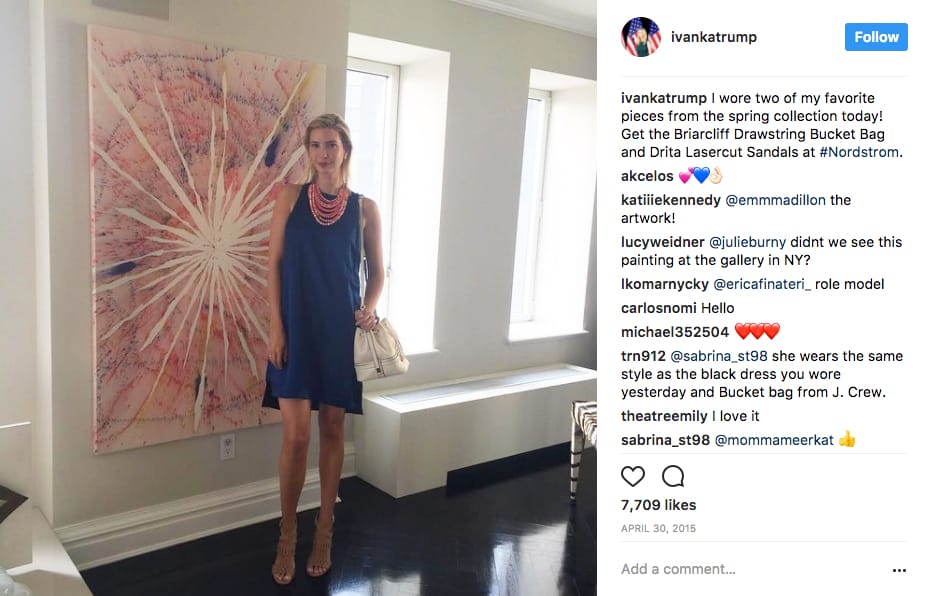Click the Follow button
Viewport: 930px width, 596px height.
tap(876, 37)
